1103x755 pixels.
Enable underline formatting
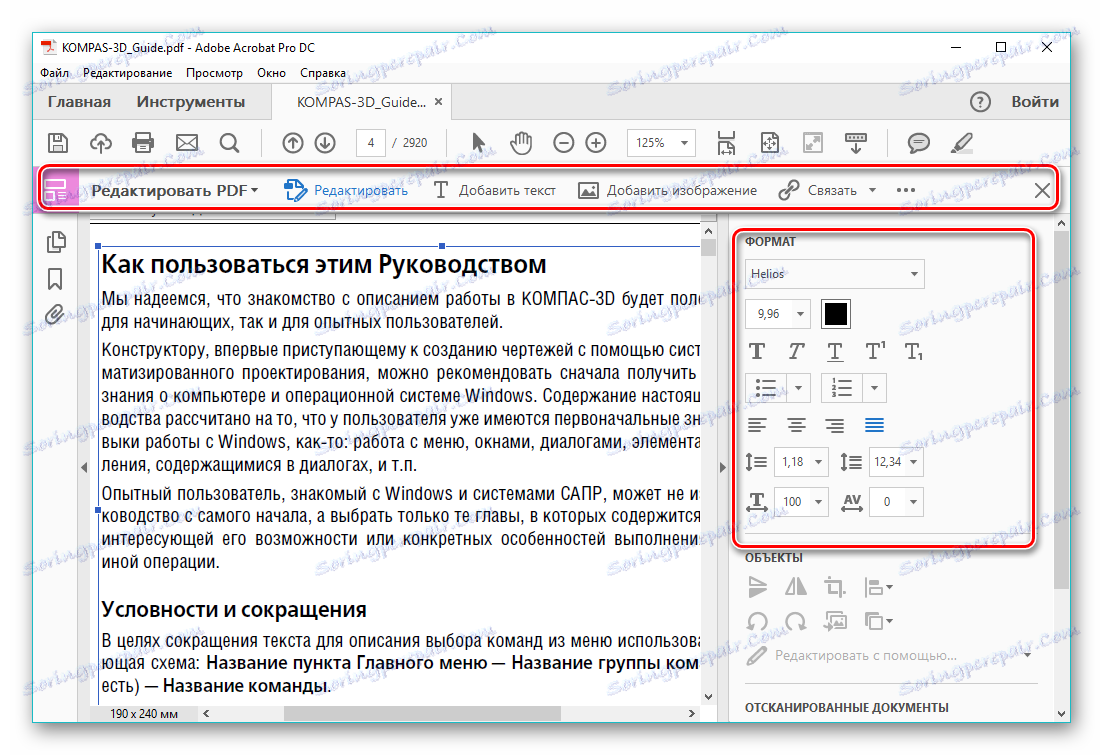(834, 351)
